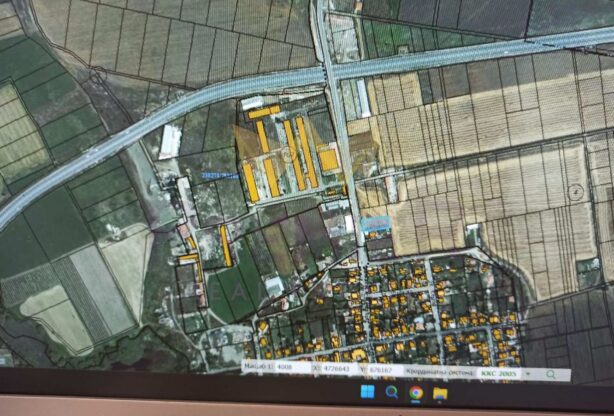Select the tallest vertical orange building in complex
Viewport: 614px width, 416px height.
[x=305, y=152]
